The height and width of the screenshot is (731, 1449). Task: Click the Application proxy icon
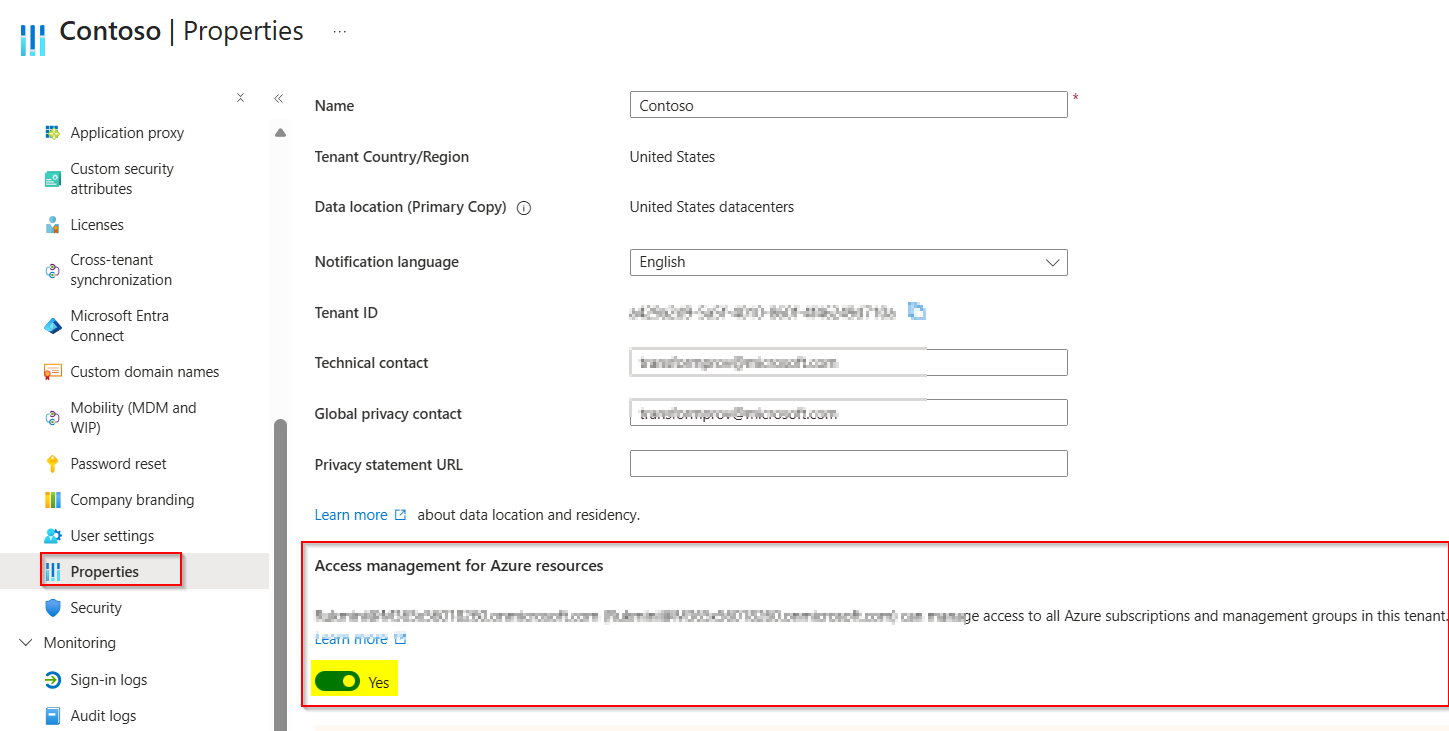pos(53,133)
